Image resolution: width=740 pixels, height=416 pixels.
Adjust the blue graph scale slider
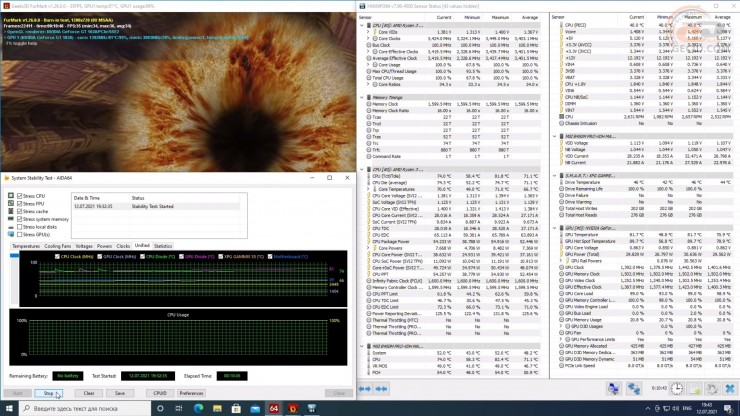[15, 255]
